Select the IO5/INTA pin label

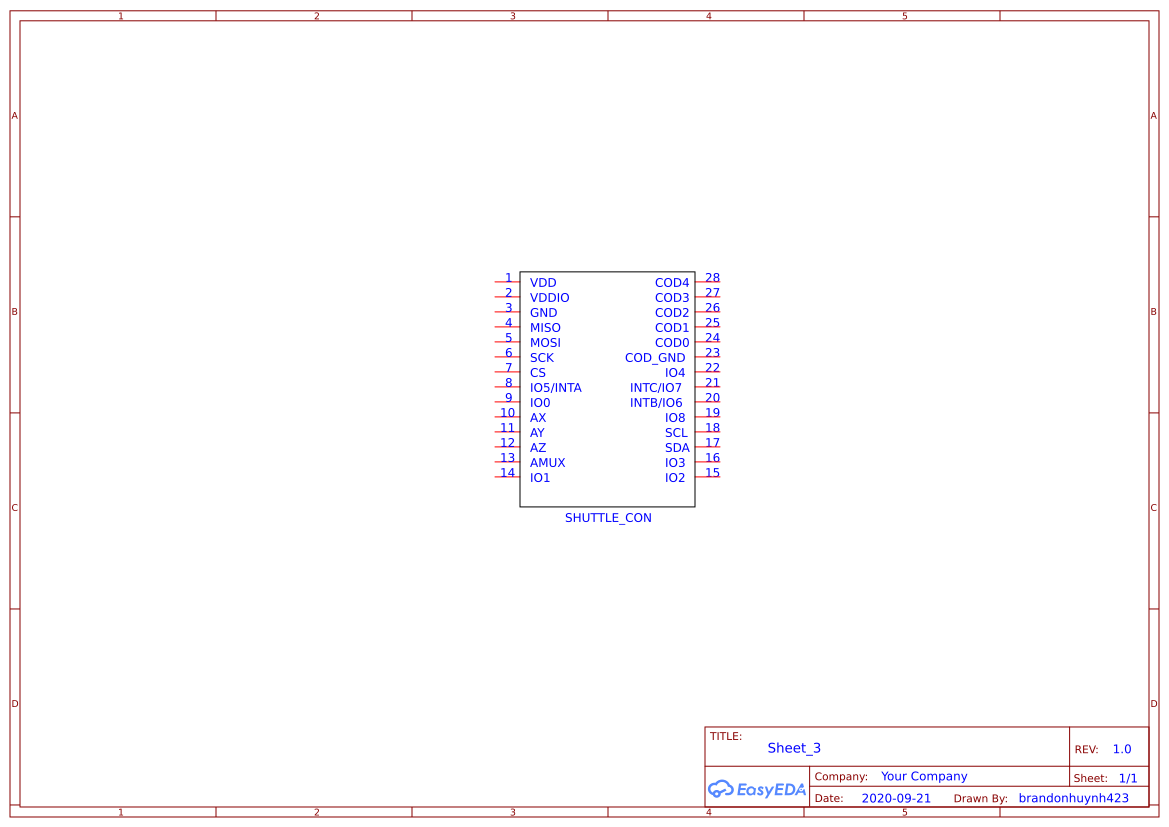pos(555,387)
